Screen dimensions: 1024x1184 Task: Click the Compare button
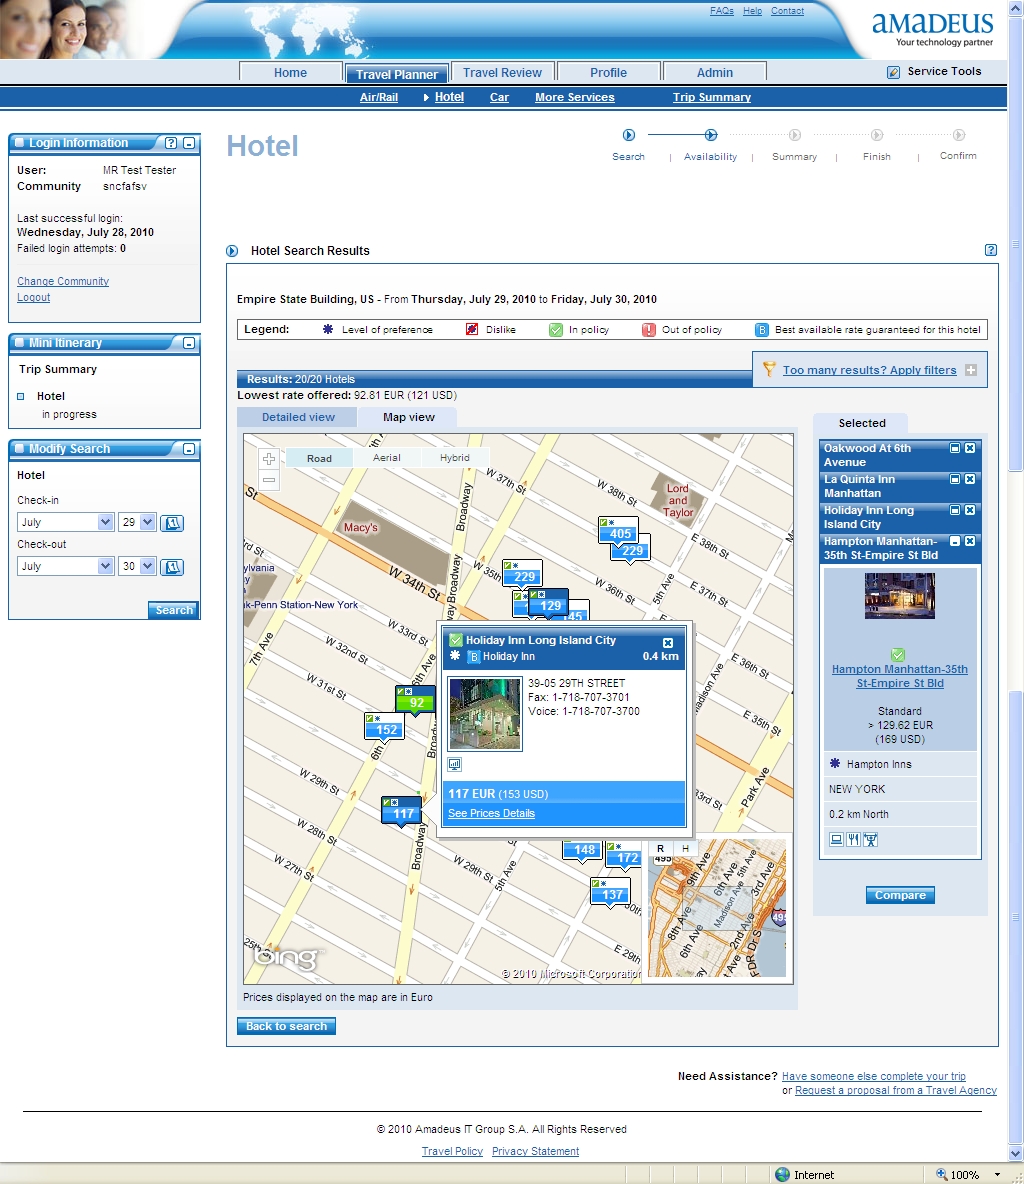900,895
